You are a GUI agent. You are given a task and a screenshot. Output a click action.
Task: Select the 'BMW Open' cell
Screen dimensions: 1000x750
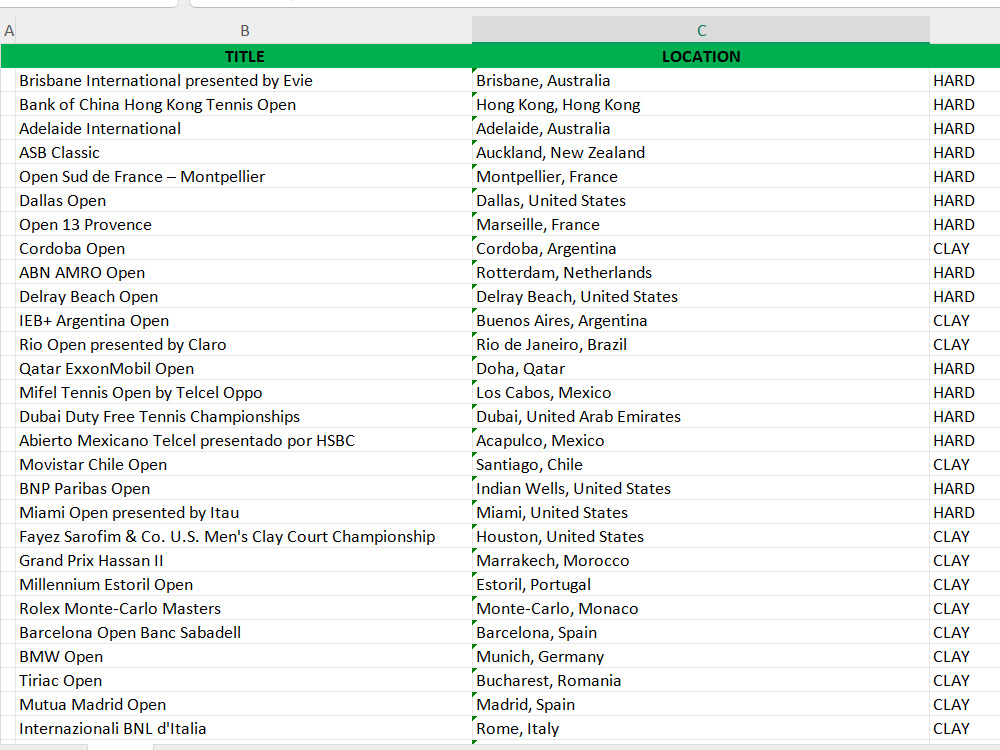click(244, 657)
